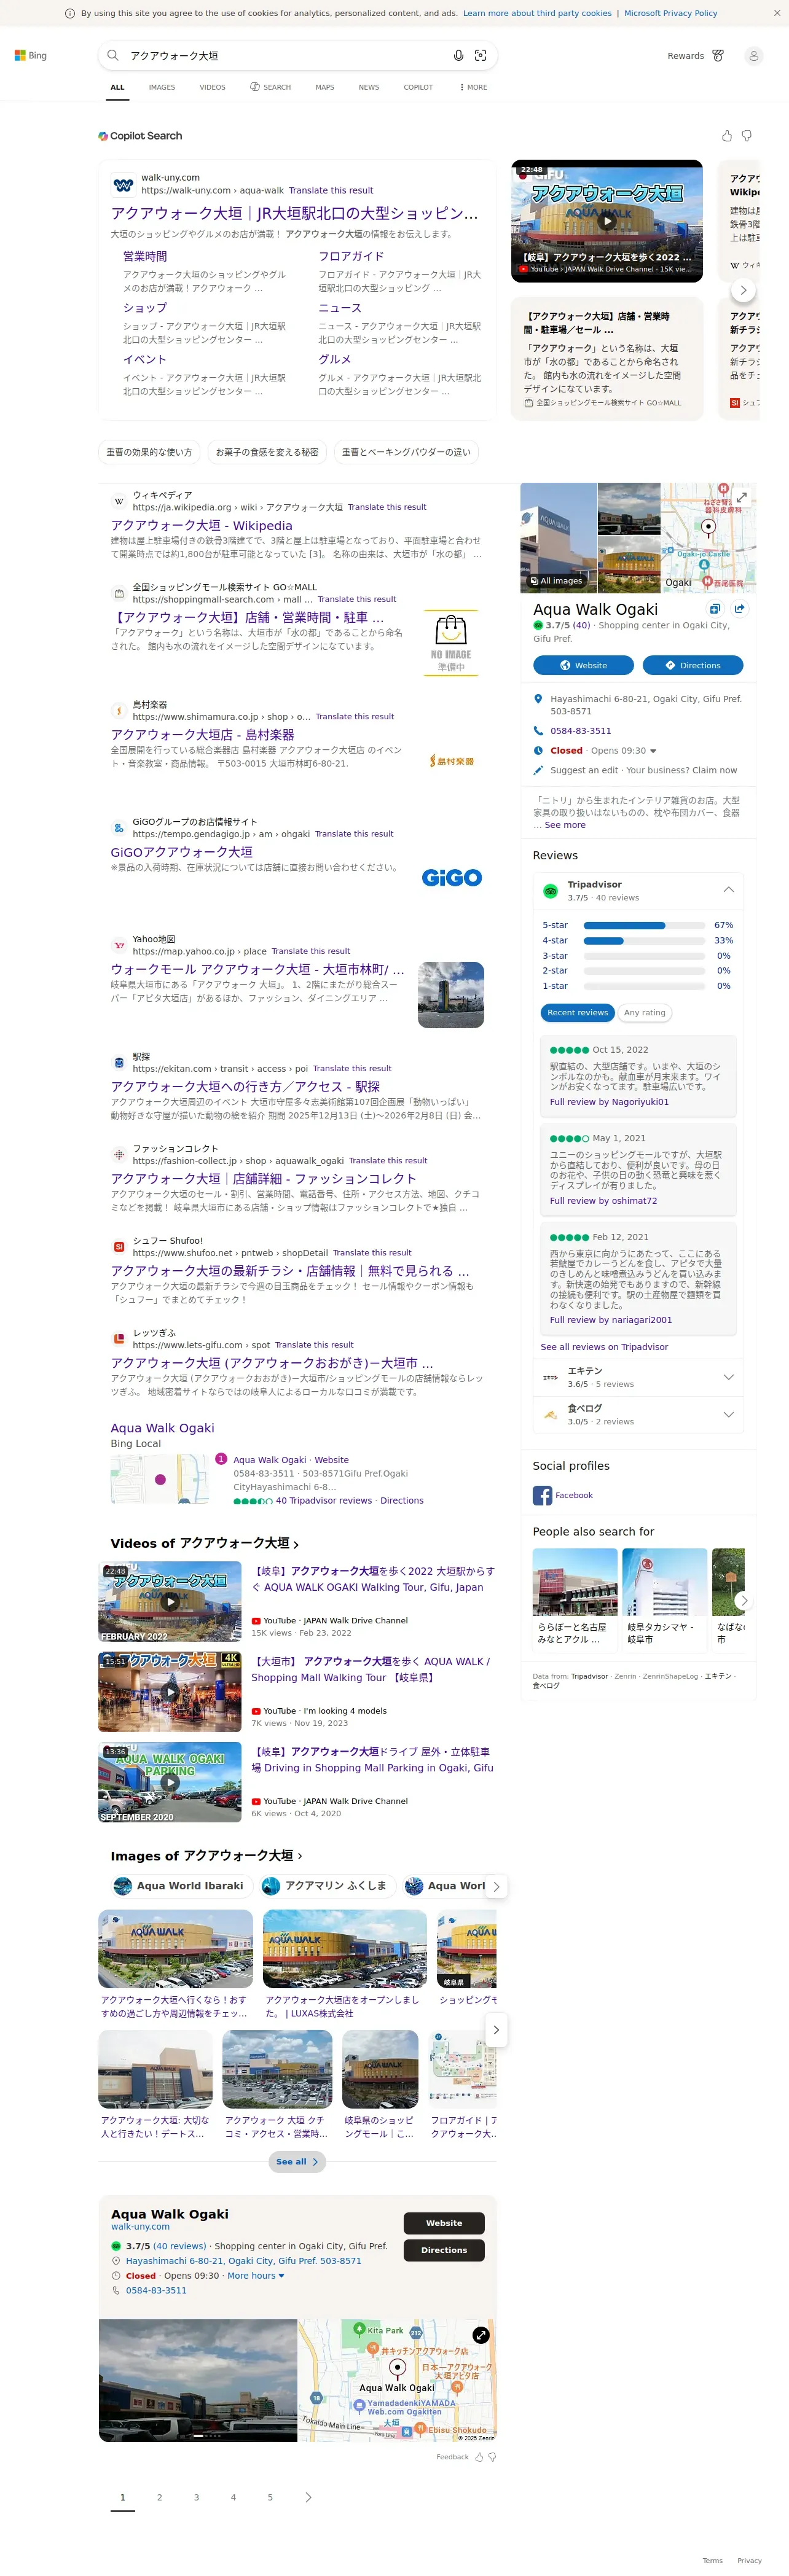Viewport: 789px width, 2576px height.
Task: Open the MORE search menu
Action: click(473, 87)
